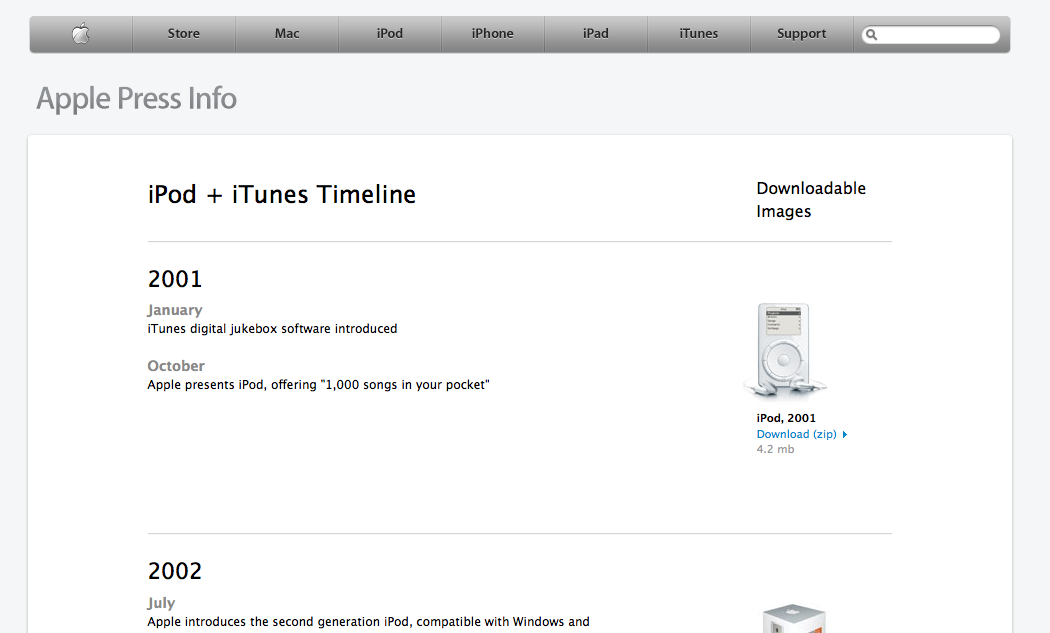1050x633 pixels.
Task: Click the July month label
Action: point(161,603)
